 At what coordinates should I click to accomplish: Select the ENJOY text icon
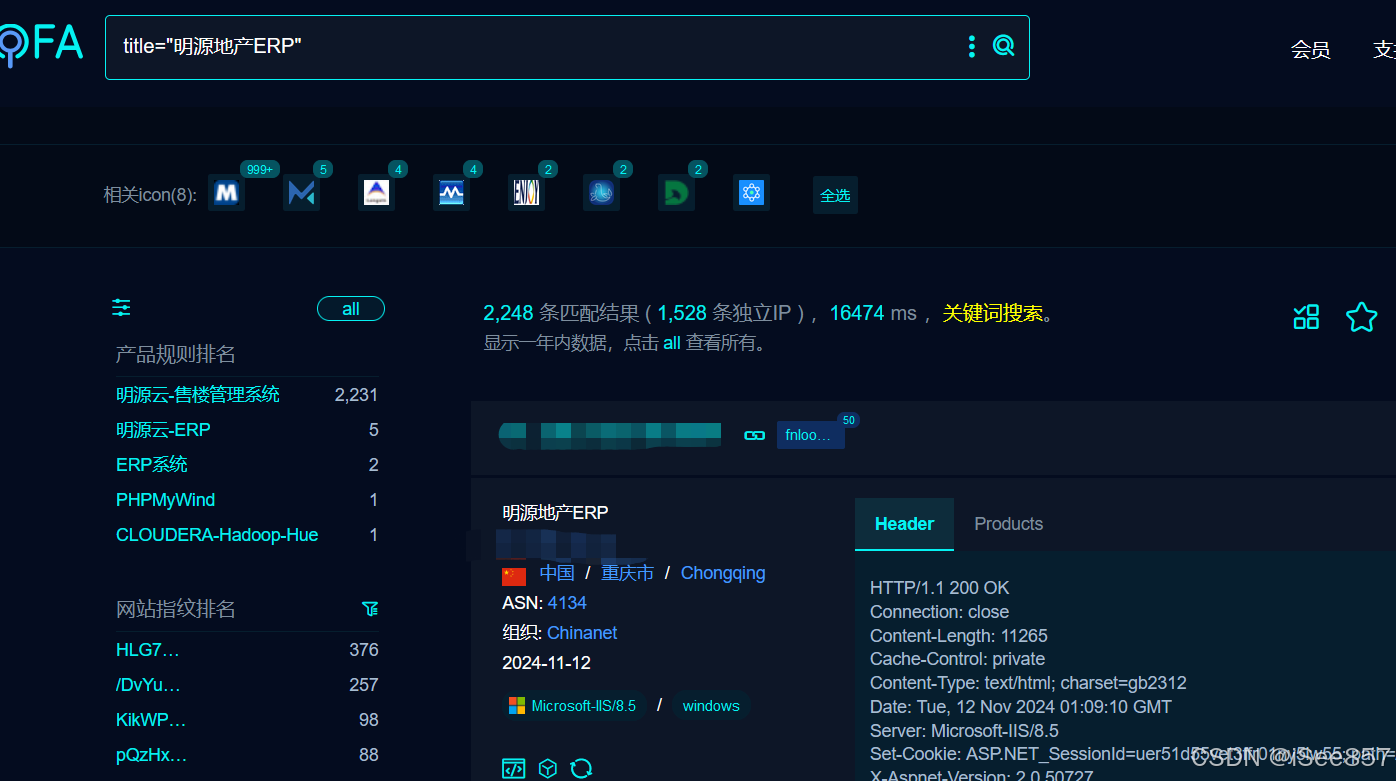(x=526, y=192)
